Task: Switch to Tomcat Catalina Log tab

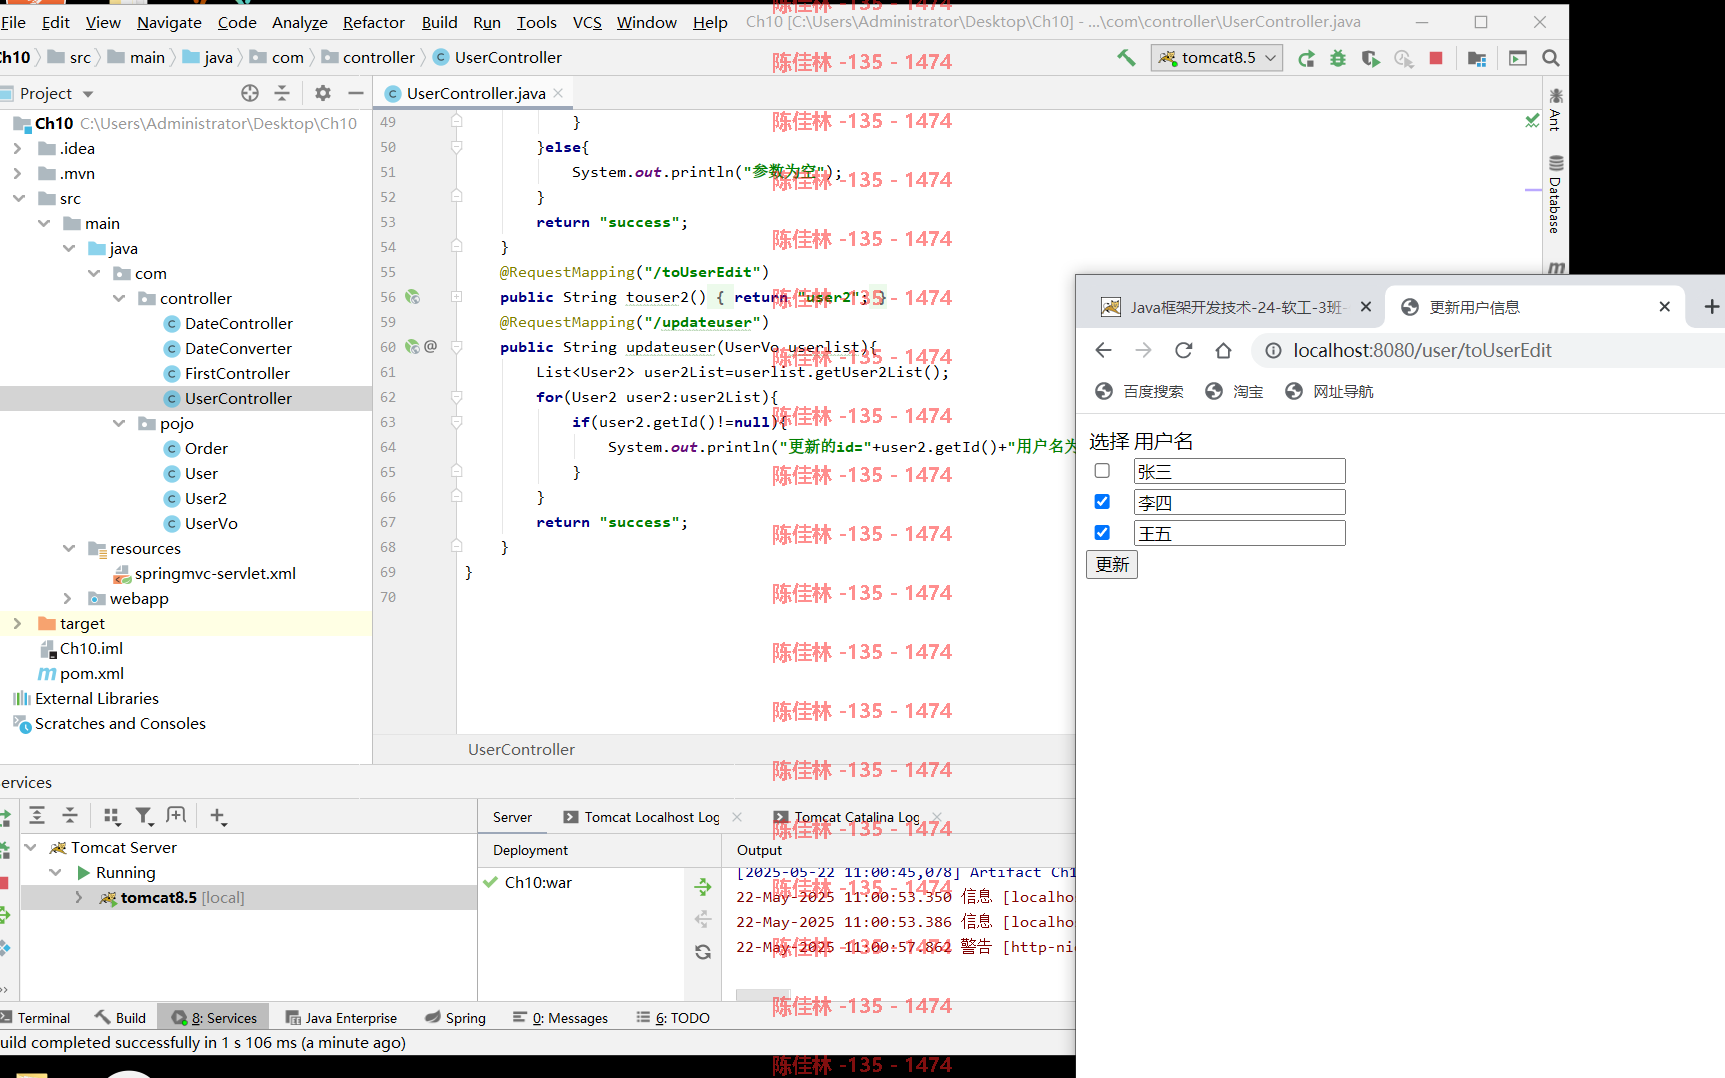Action: coord(856,817)
